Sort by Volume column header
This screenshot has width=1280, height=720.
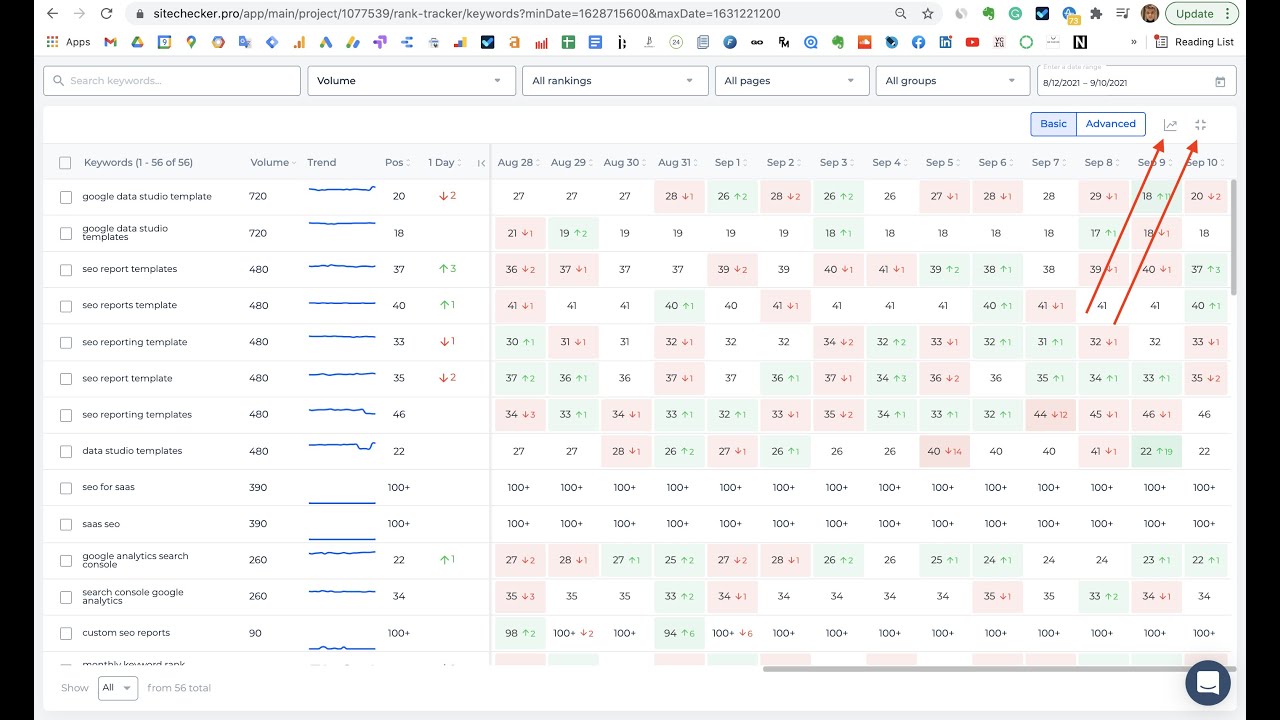coord(272,163)
